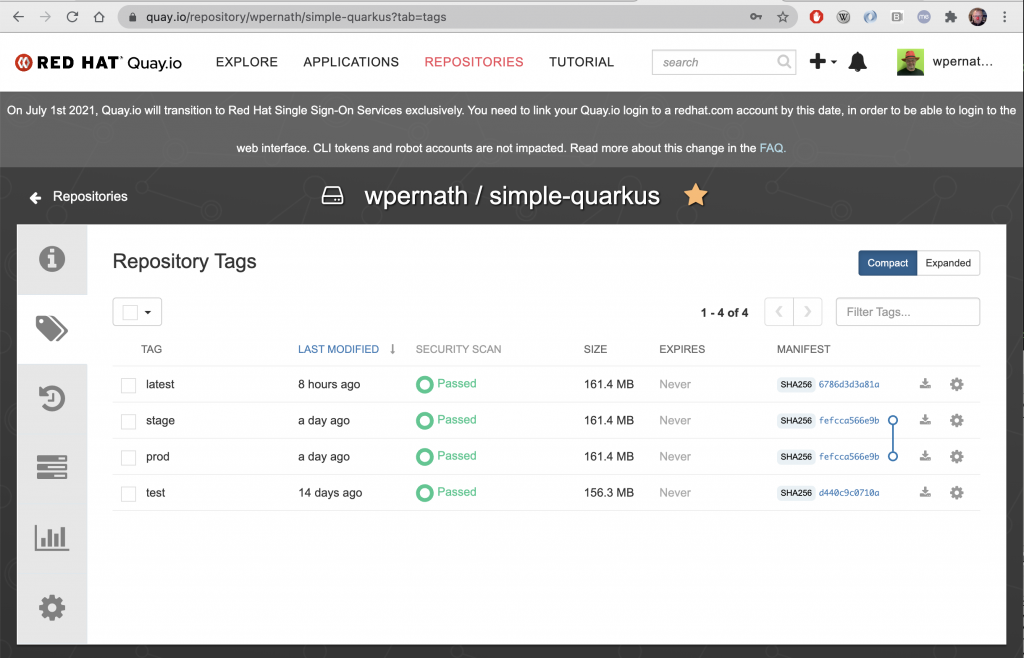The image size is (1024, 658).
Task: Open the Tutorial menu item
Action: [x=581, y=62]
